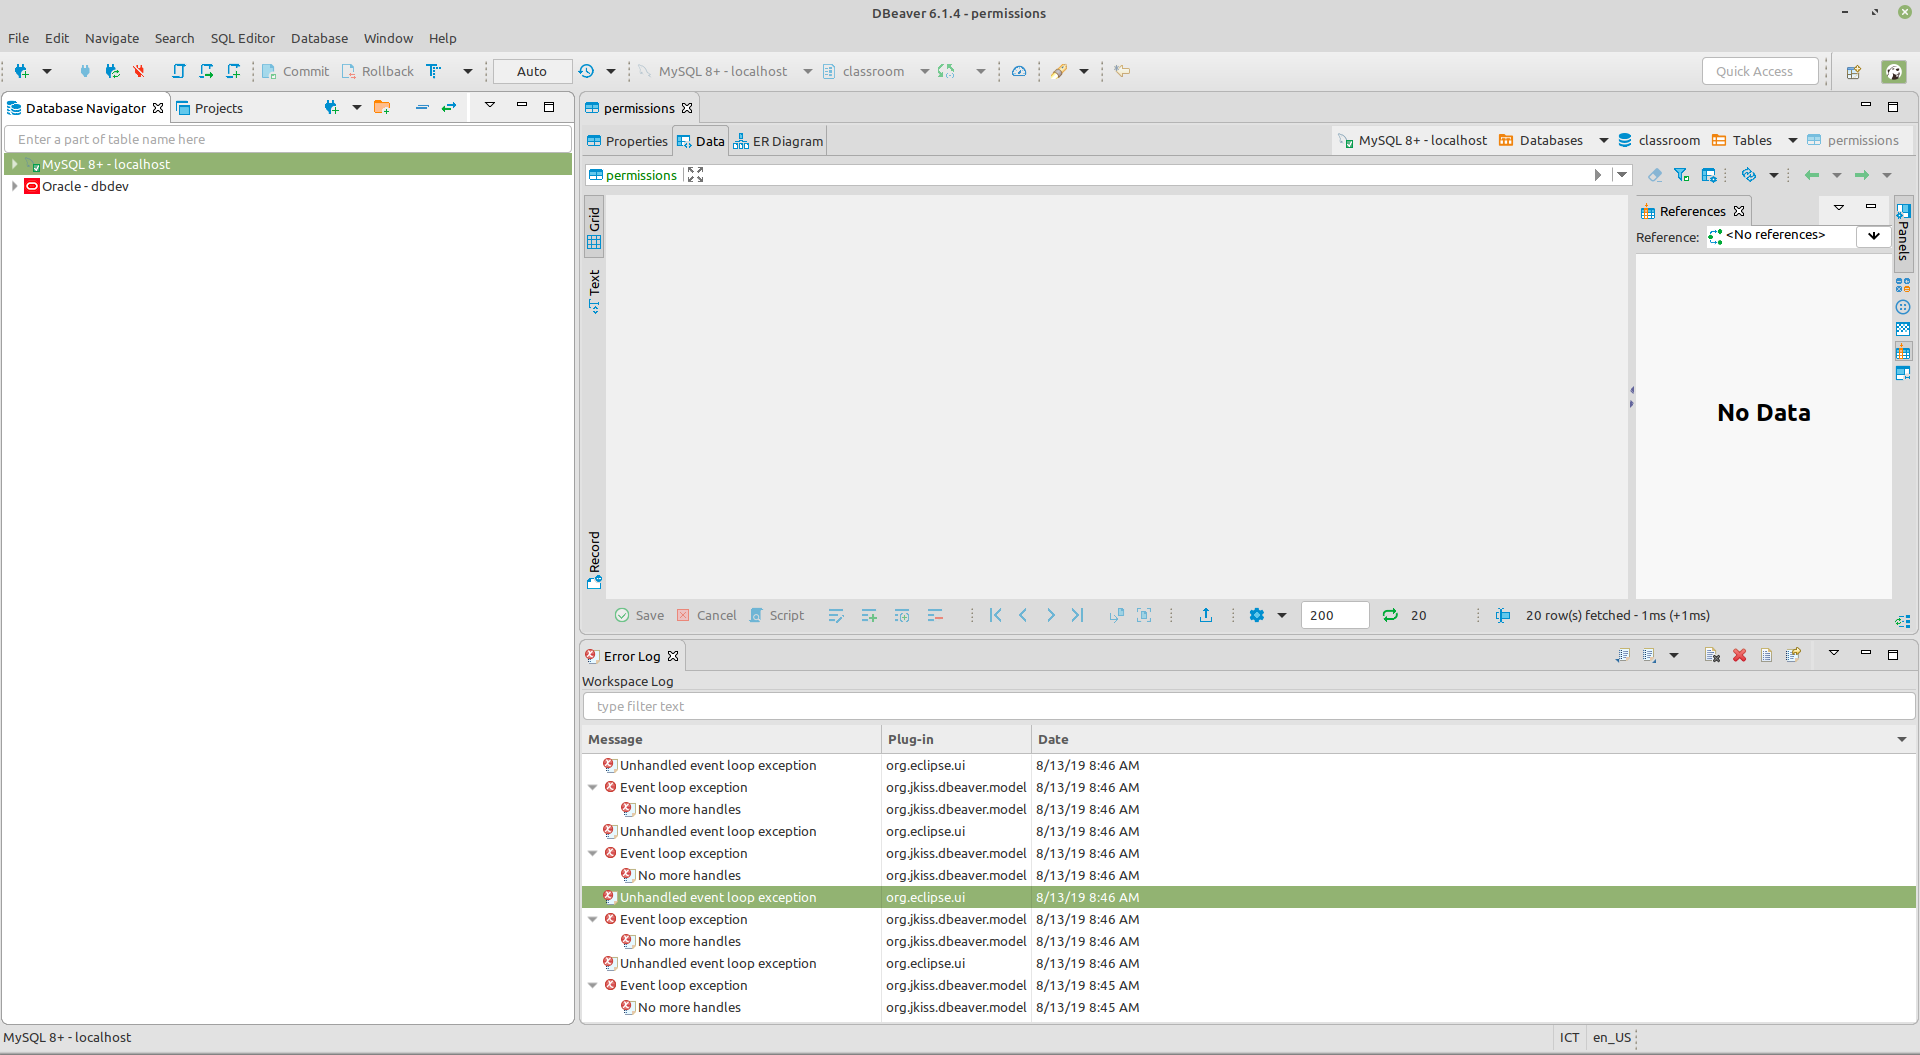Click the red Disconnect plug icon
This screenshot has height=1055, width=1920.
coord(139,71)
